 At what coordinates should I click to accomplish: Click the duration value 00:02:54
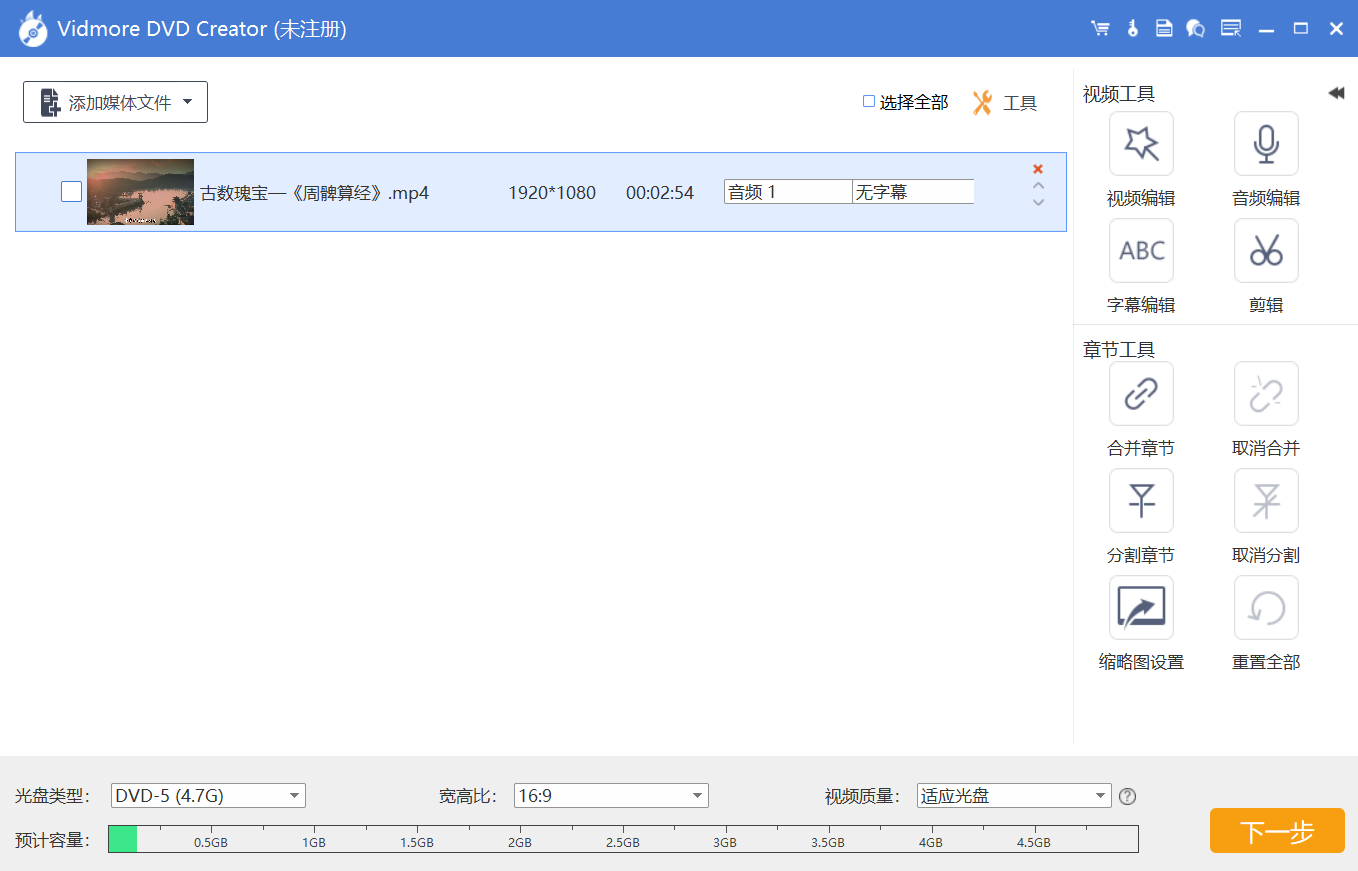tap(660, 193)
